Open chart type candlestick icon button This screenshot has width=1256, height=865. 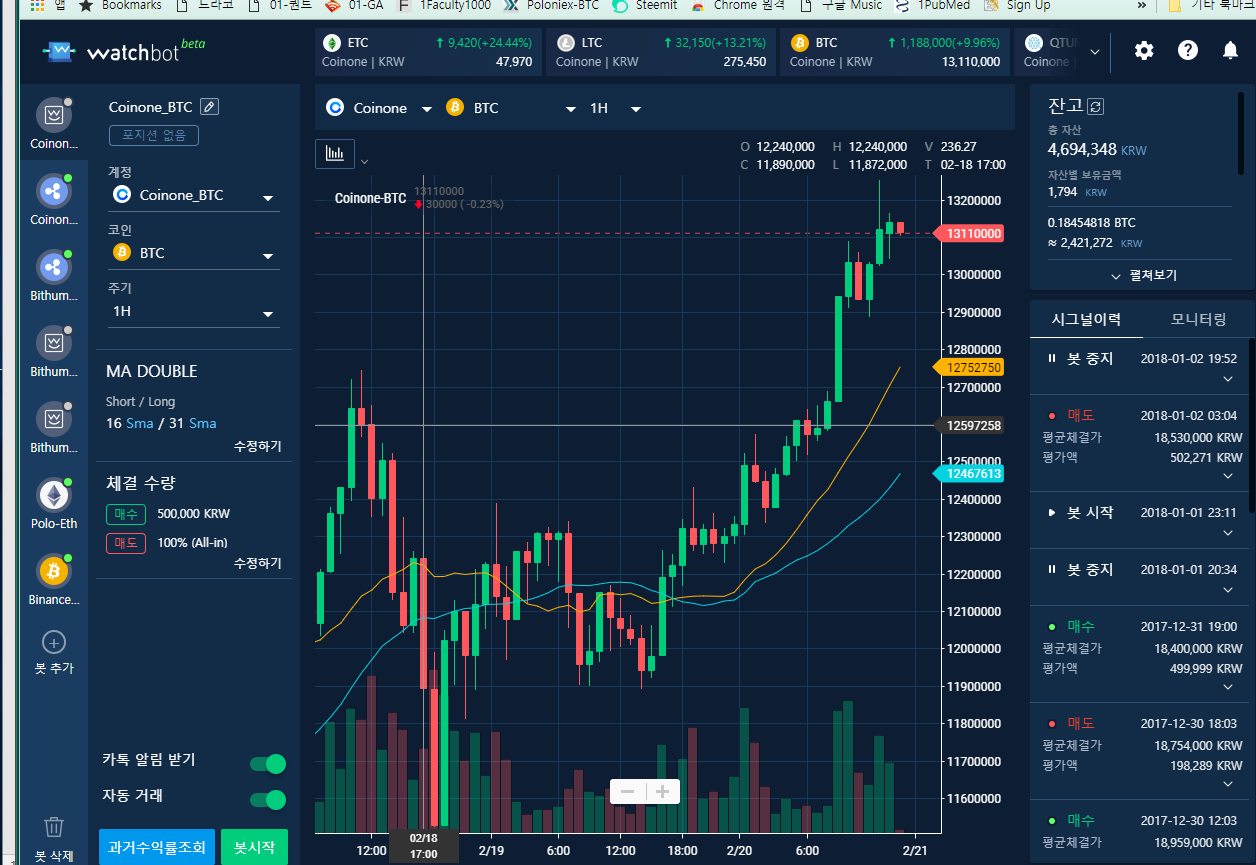click(335, 154)
